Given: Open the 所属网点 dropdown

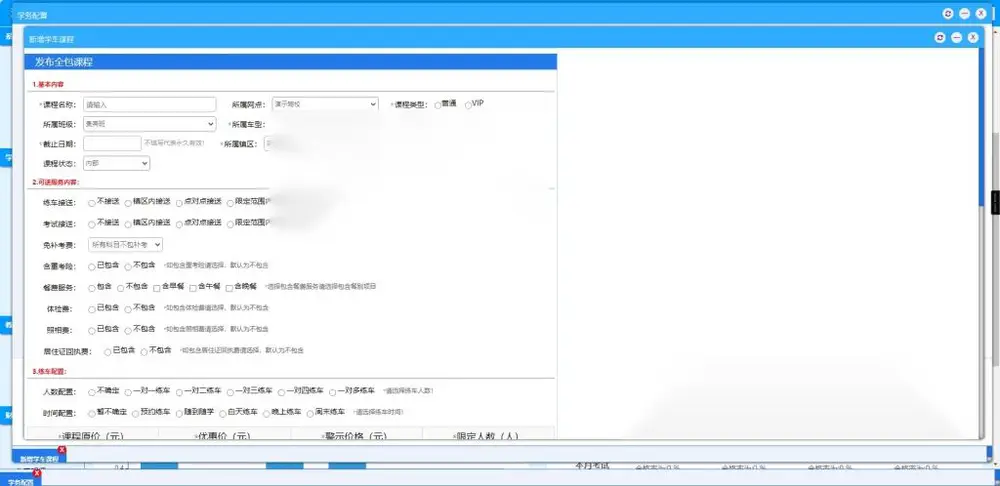Looking at the screenshot, I should tap(325, 104).
